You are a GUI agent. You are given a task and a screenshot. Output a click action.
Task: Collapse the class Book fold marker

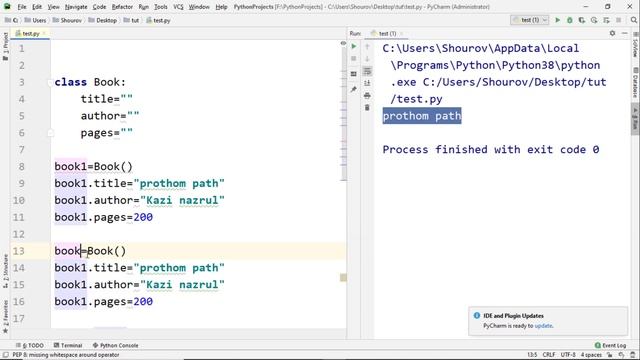51,82
